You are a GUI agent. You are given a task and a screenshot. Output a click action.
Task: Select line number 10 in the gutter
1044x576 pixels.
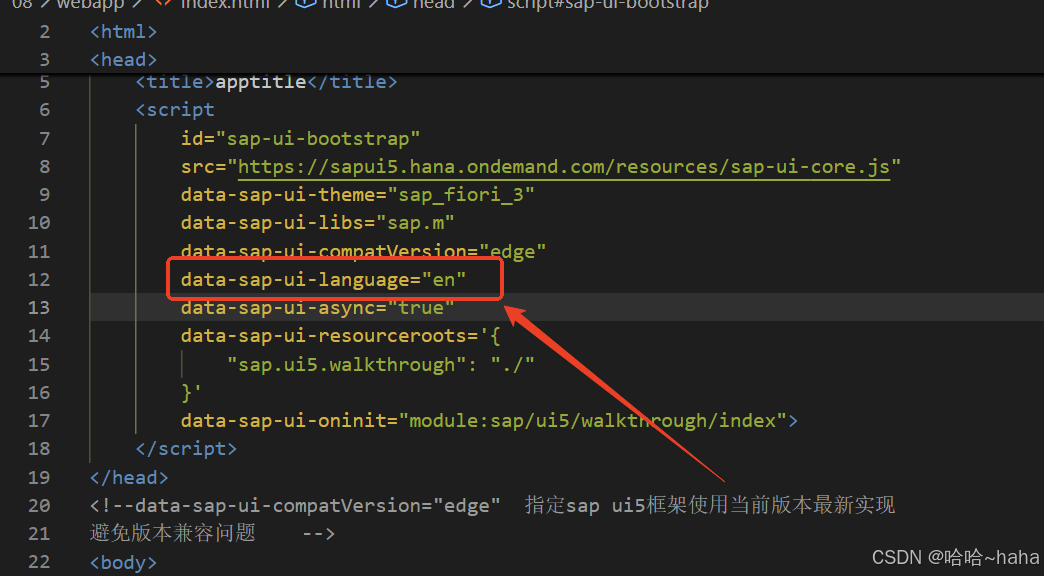39,222
